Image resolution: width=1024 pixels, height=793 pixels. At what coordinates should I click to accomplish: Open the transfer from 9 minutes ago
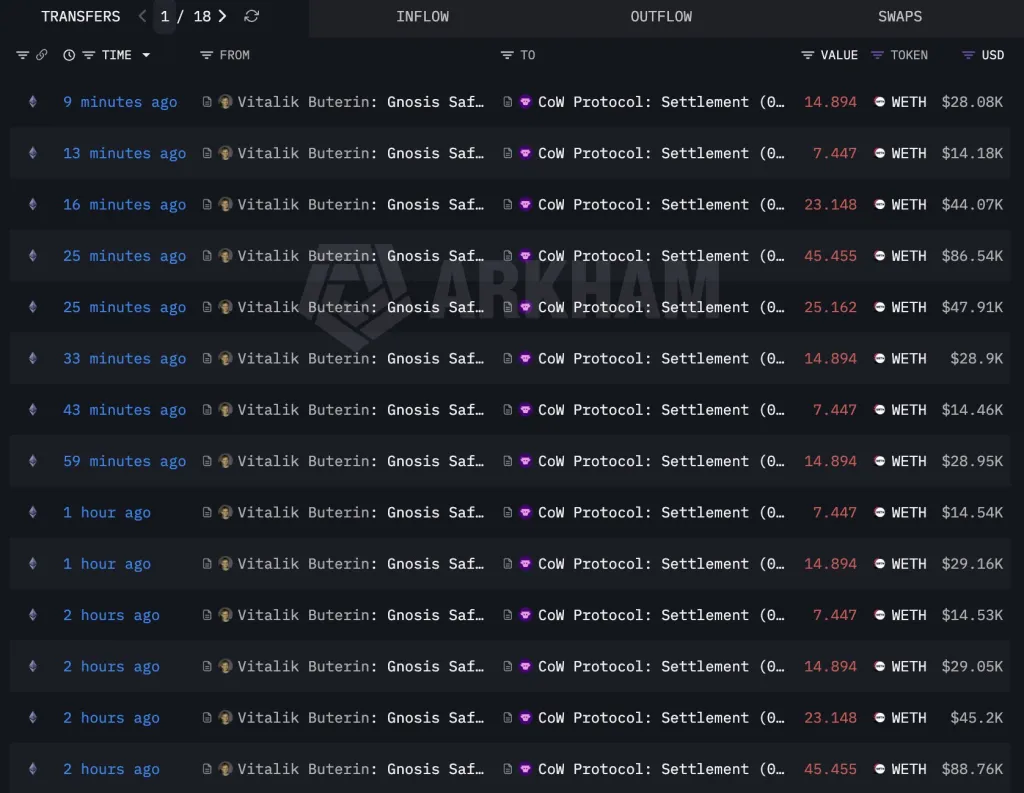coord(119,101)
